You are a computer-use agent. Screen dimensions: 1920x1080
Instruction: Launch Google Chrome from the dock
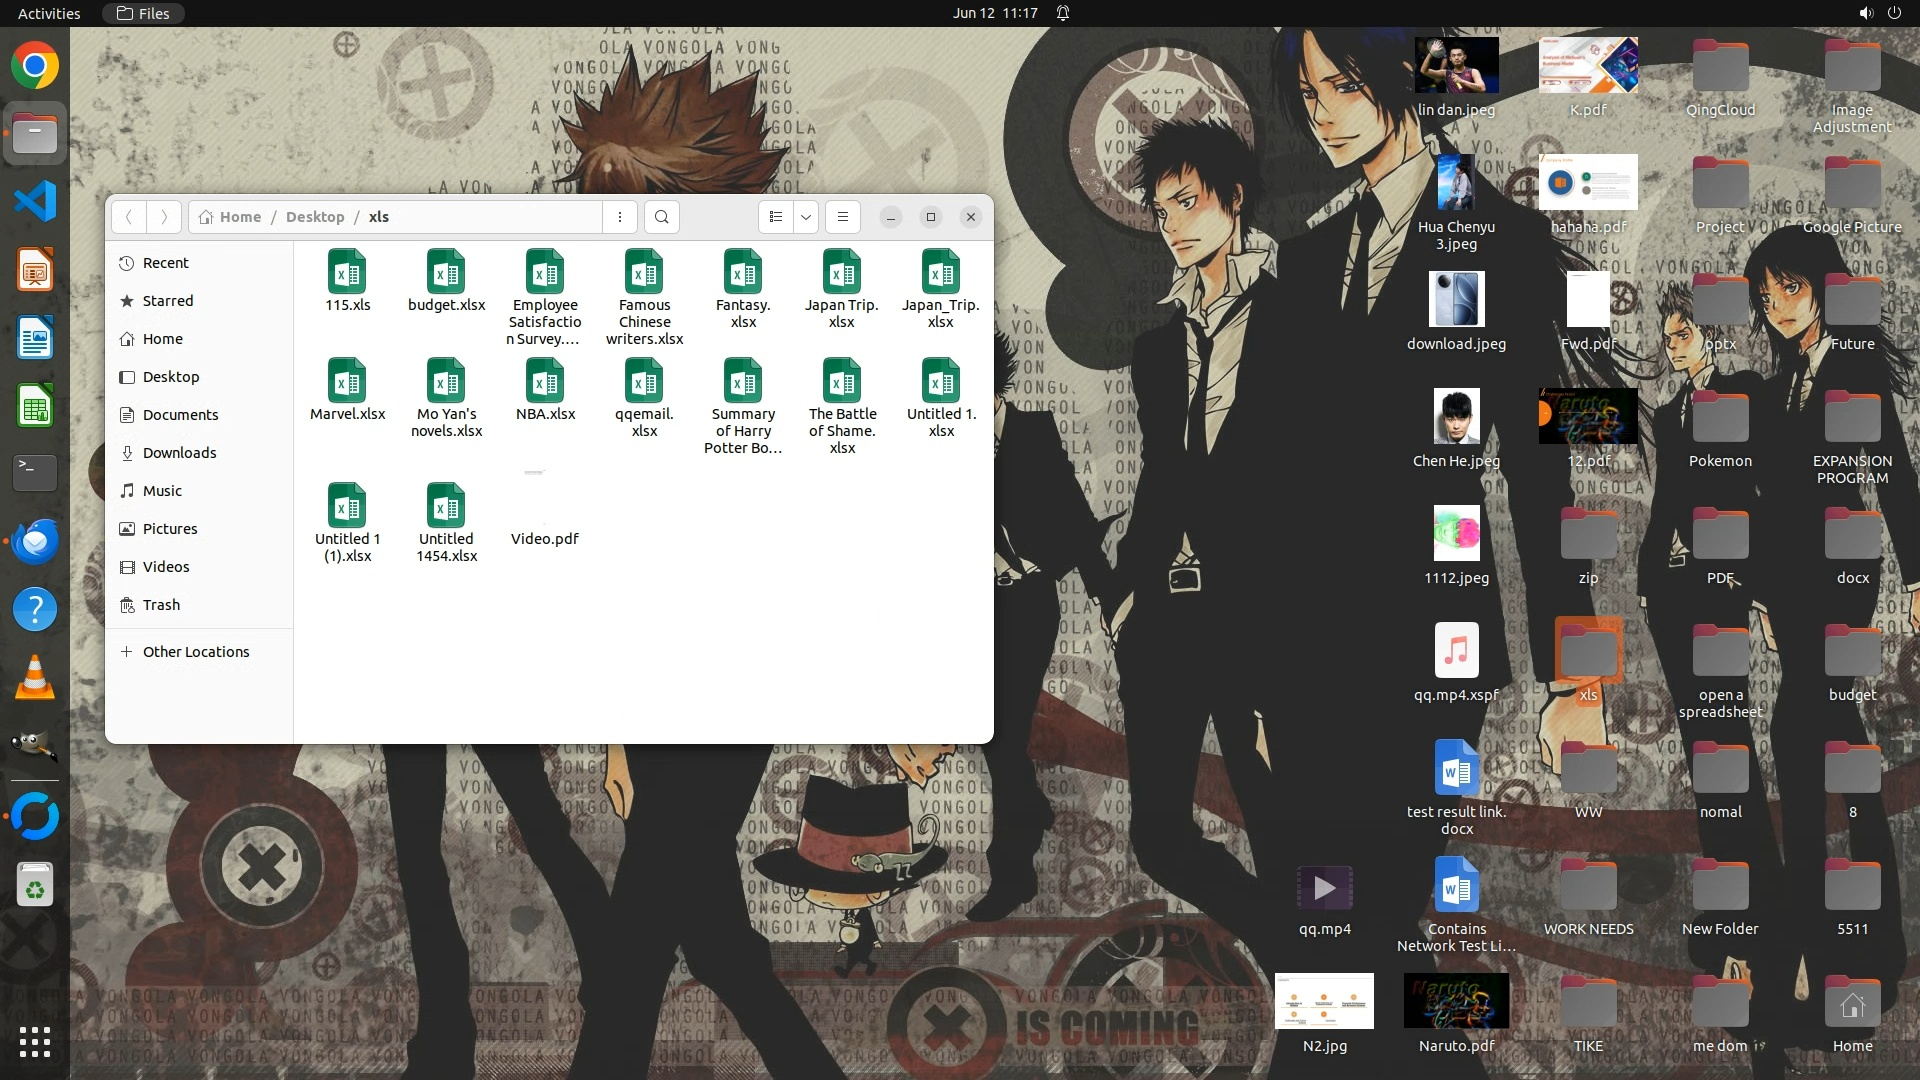35,66
